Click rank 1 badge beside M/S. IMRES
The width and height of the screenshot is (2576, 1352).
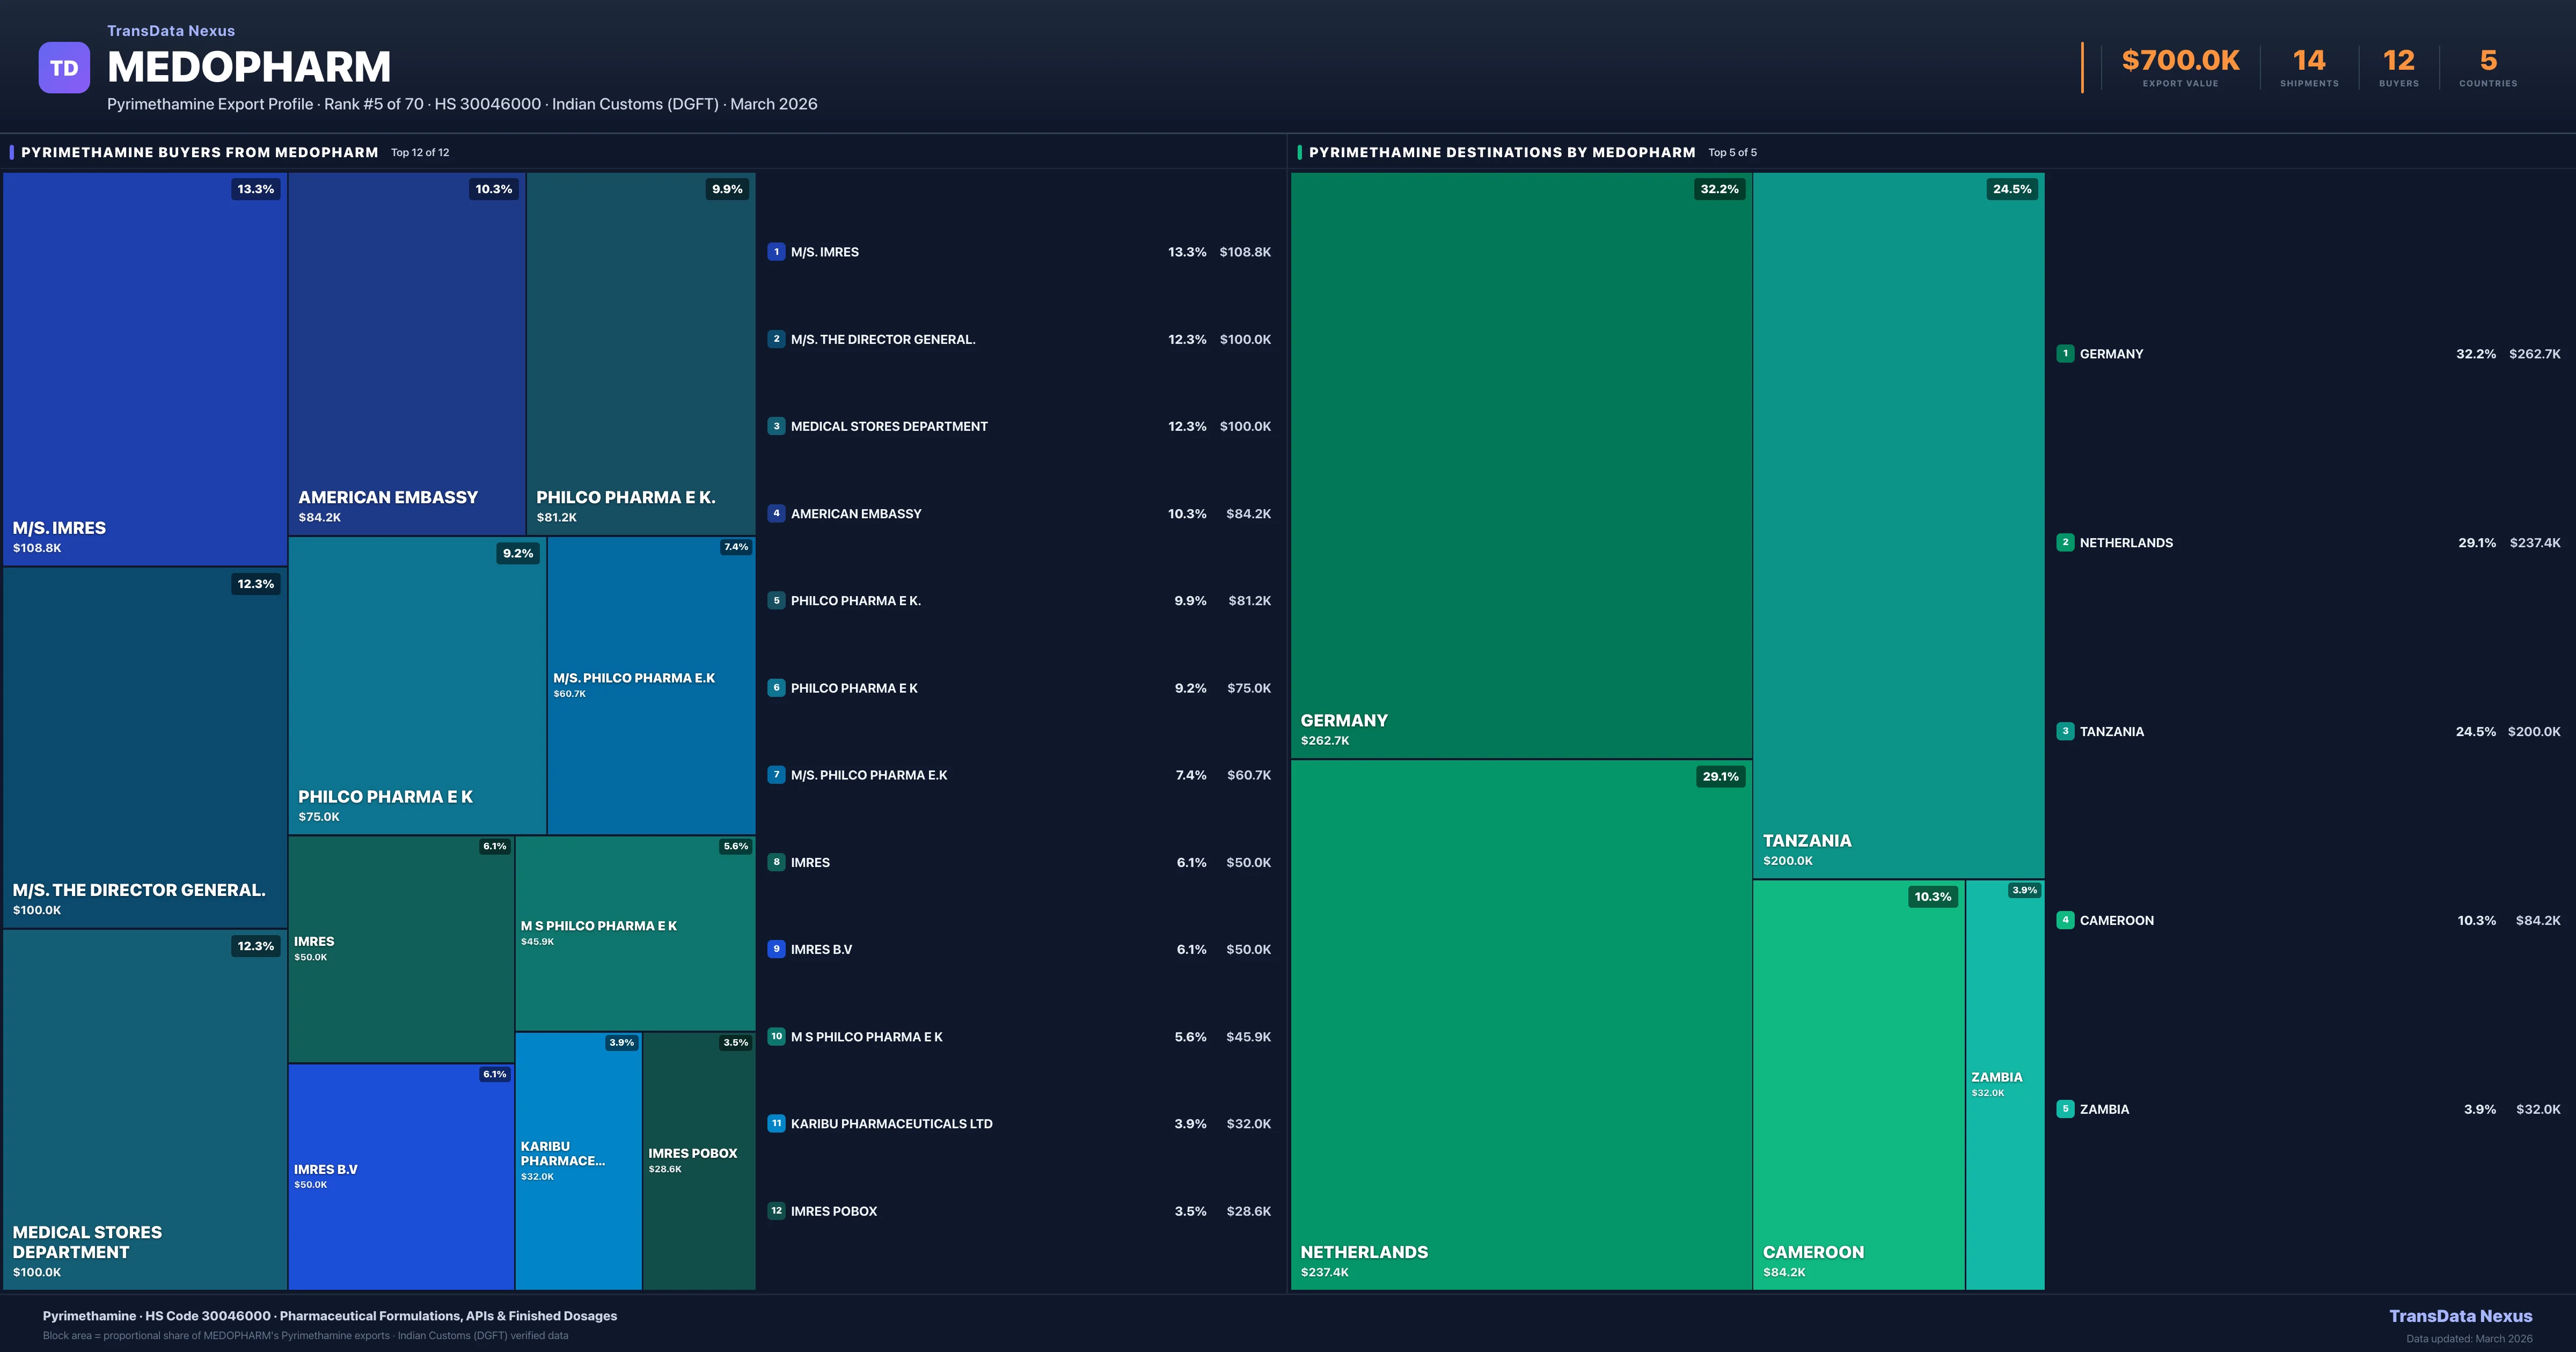[776, 252]
